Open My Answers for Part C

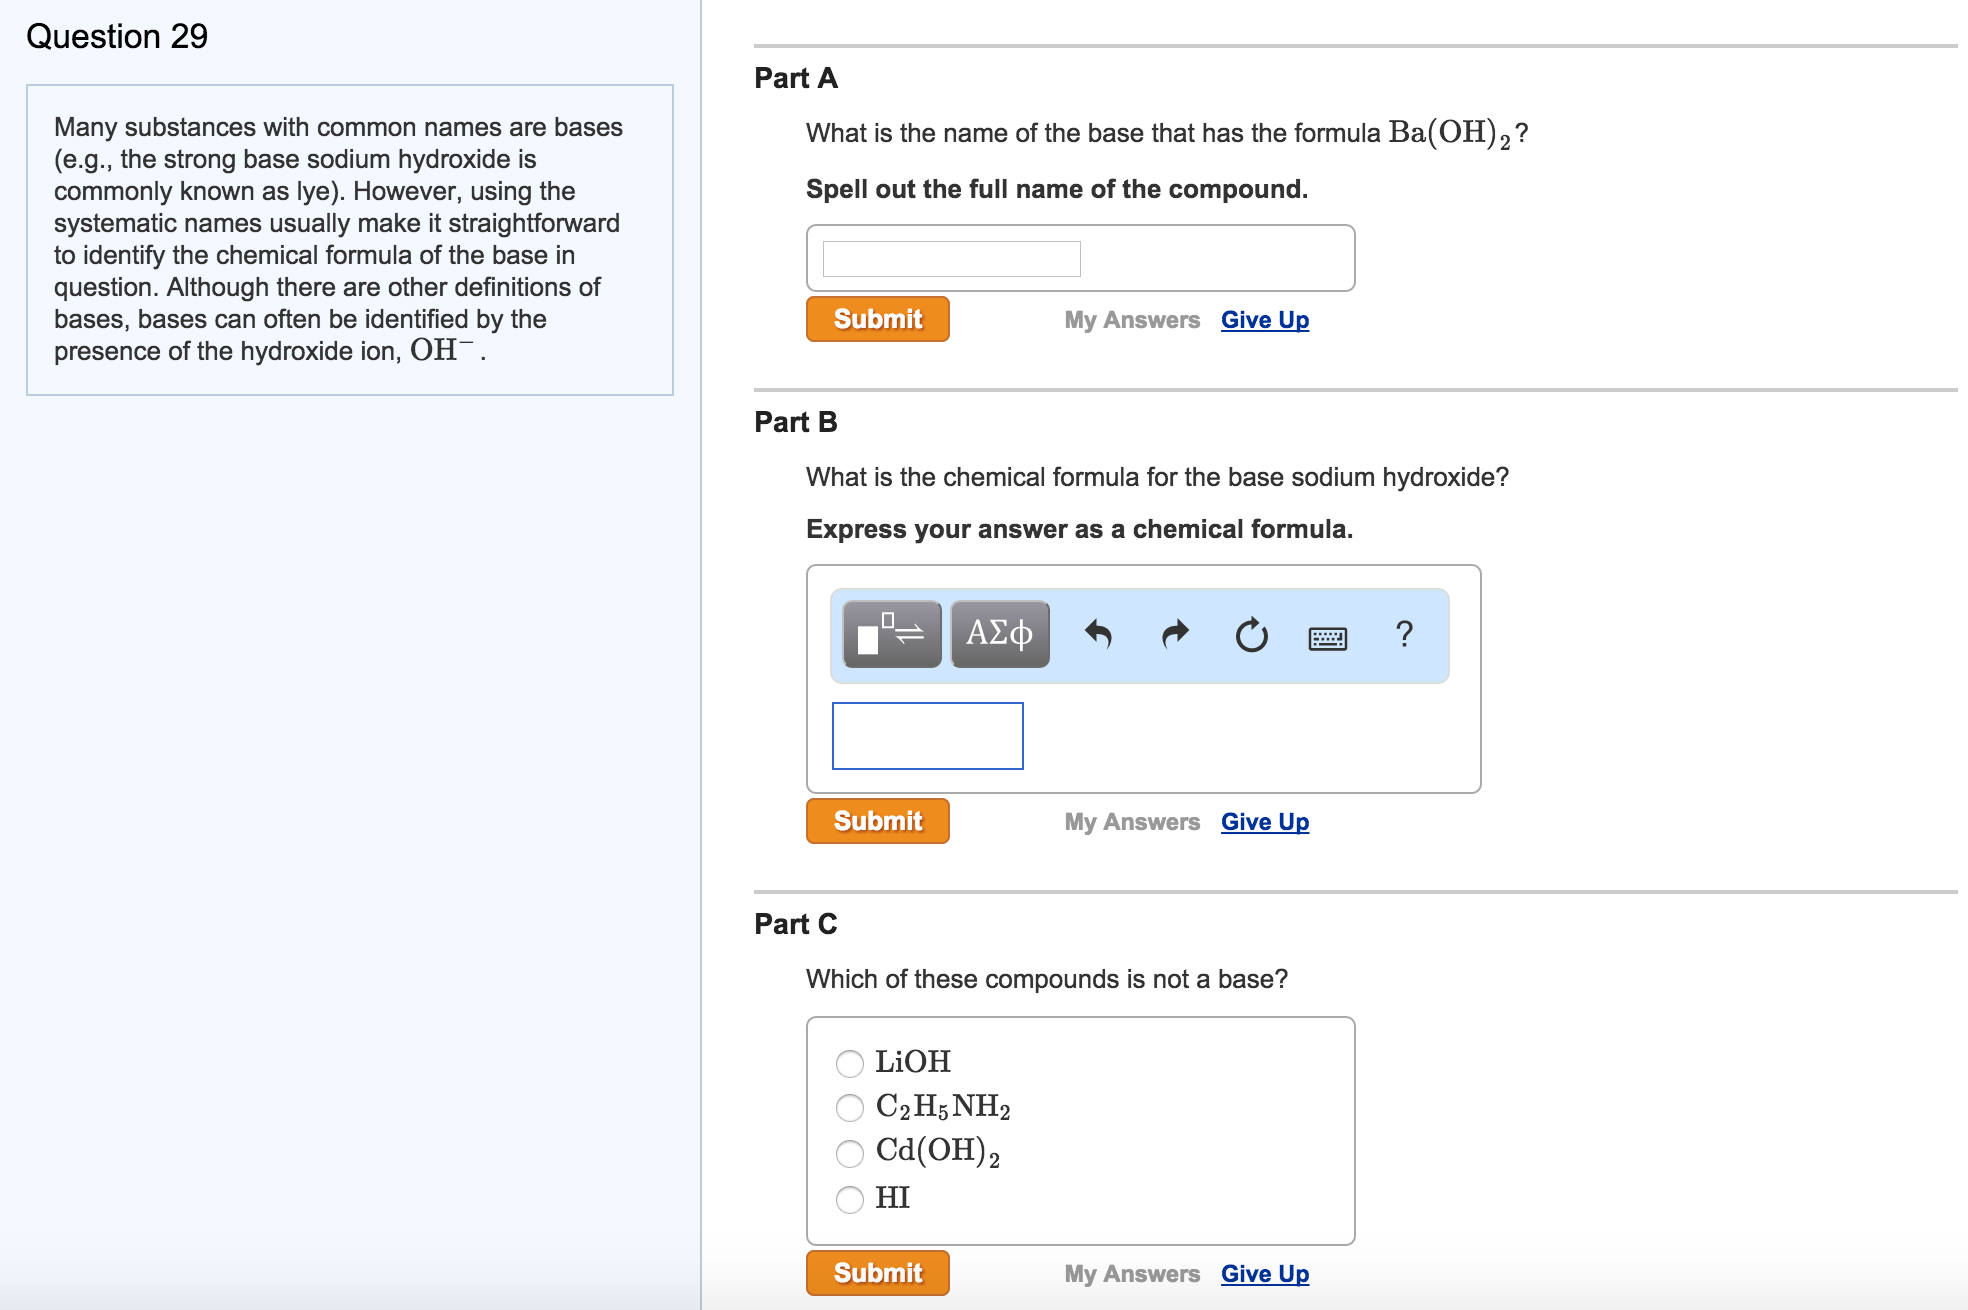click(1131, 1273)
